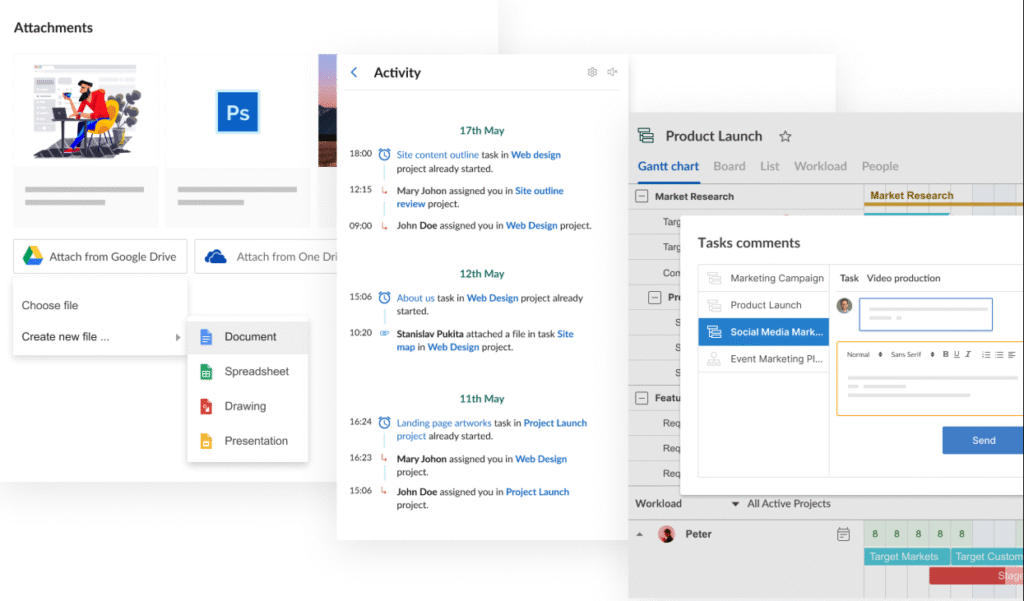The image size is (1024, 601).
Task: Choose Drawing file type option
Action: click(x=245, y=406)
